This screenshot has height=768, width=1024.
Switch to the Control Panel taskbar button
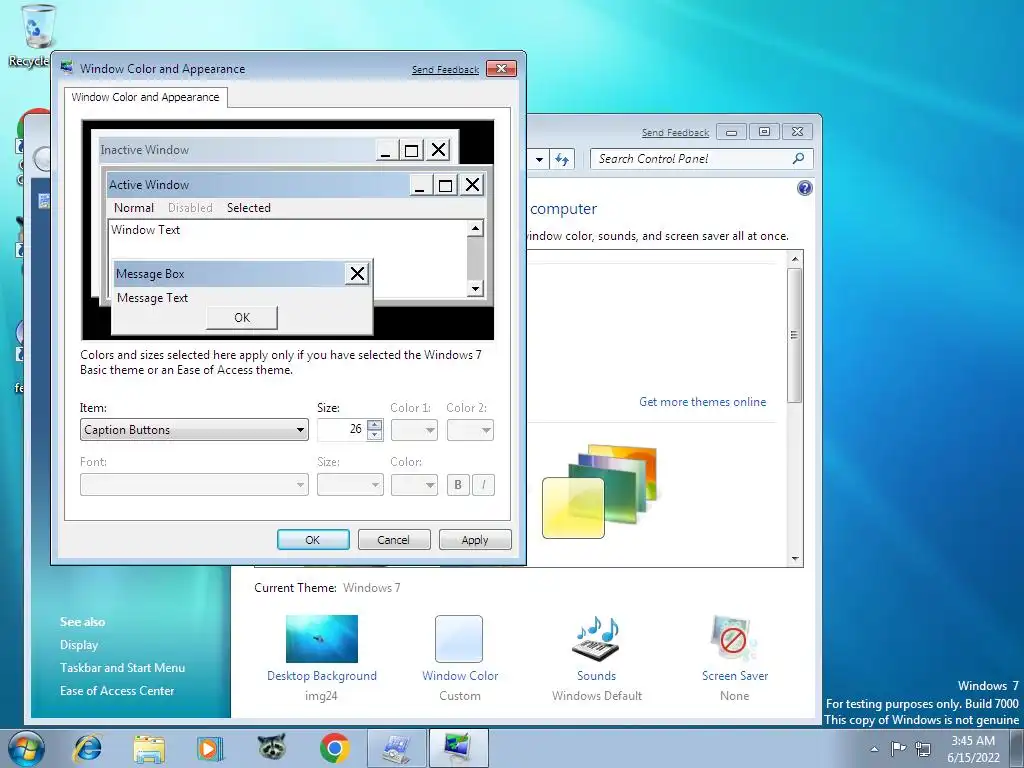(x=396, y=748)
